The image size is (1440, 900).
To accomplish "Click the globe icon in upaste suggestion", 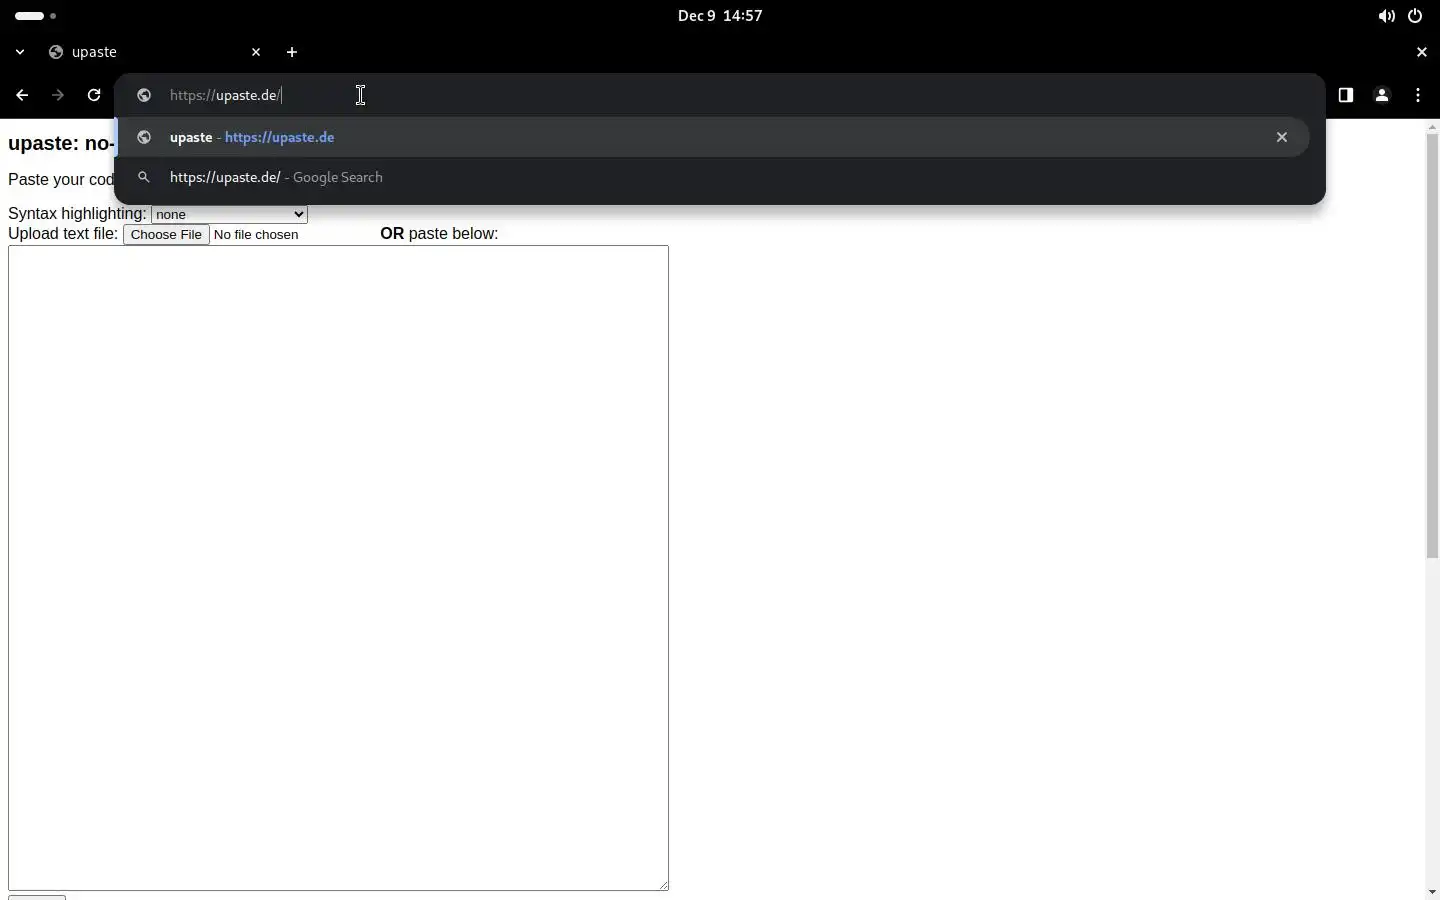I will pos(144,137).
